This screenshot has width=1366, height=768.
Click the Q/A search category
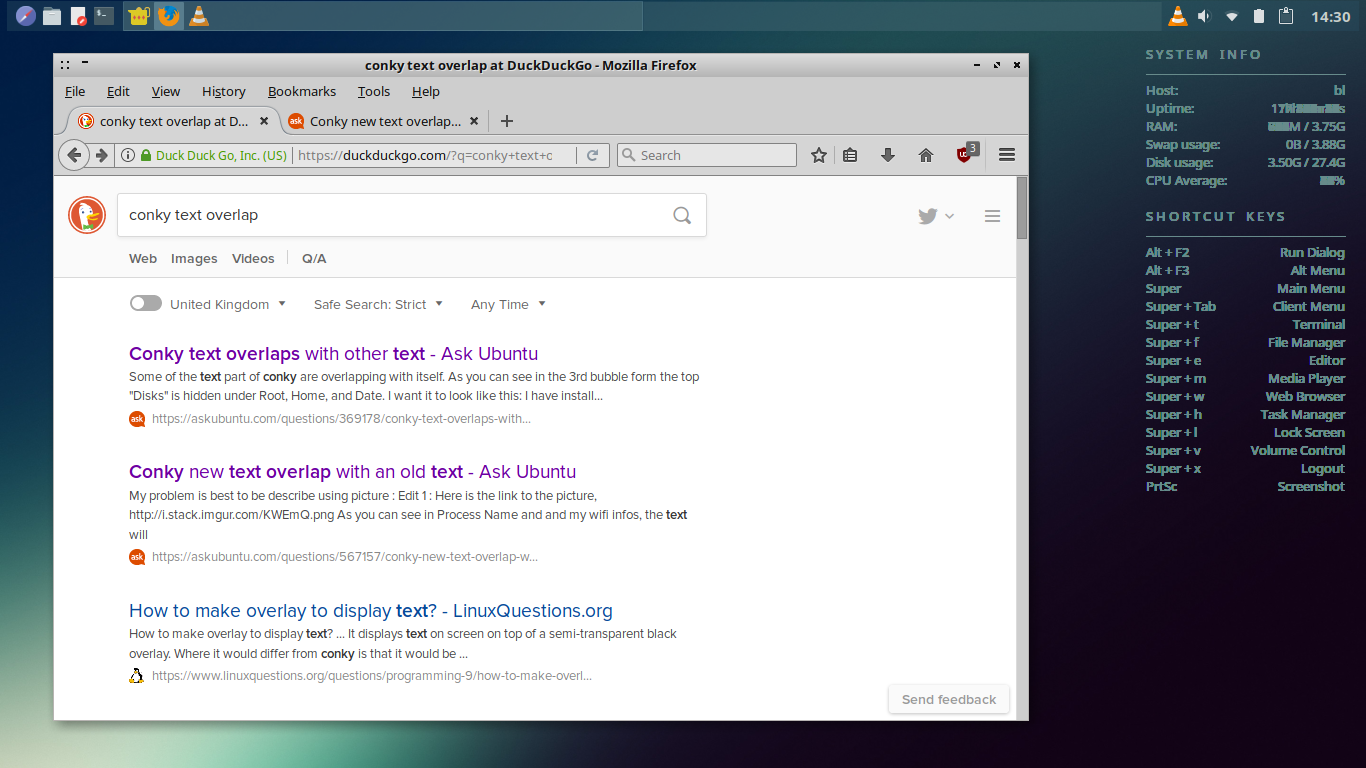[x=314, y=258]
